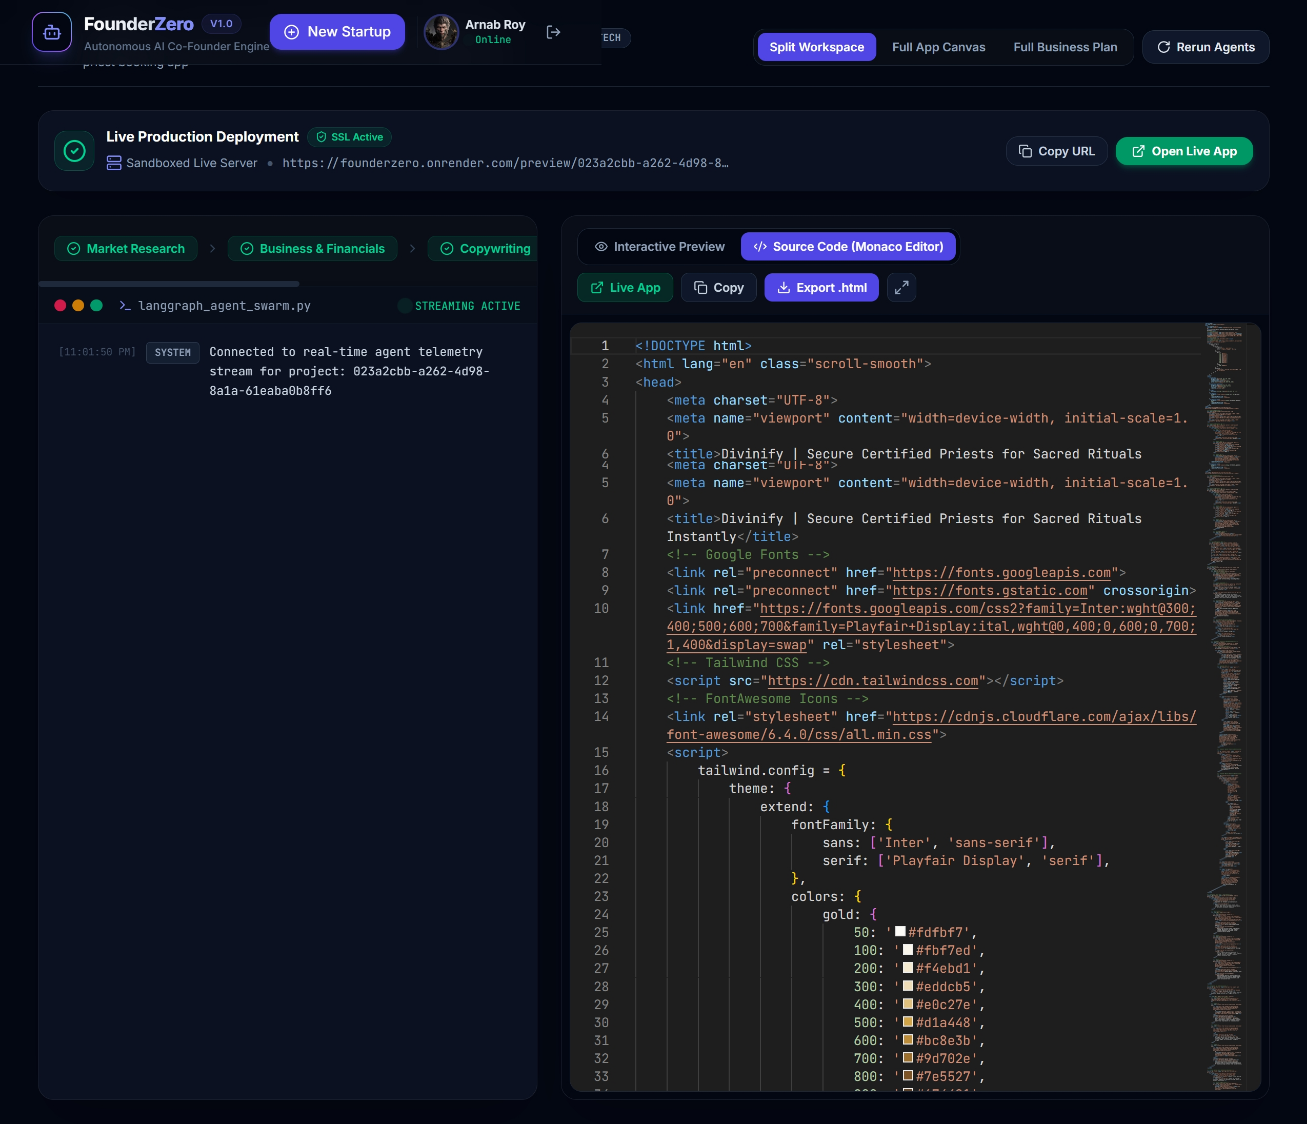Click the chevron after Business & Financials
Viewport: 1307px width, 1124px height.
pyautogui.click(x=412, y=249)
